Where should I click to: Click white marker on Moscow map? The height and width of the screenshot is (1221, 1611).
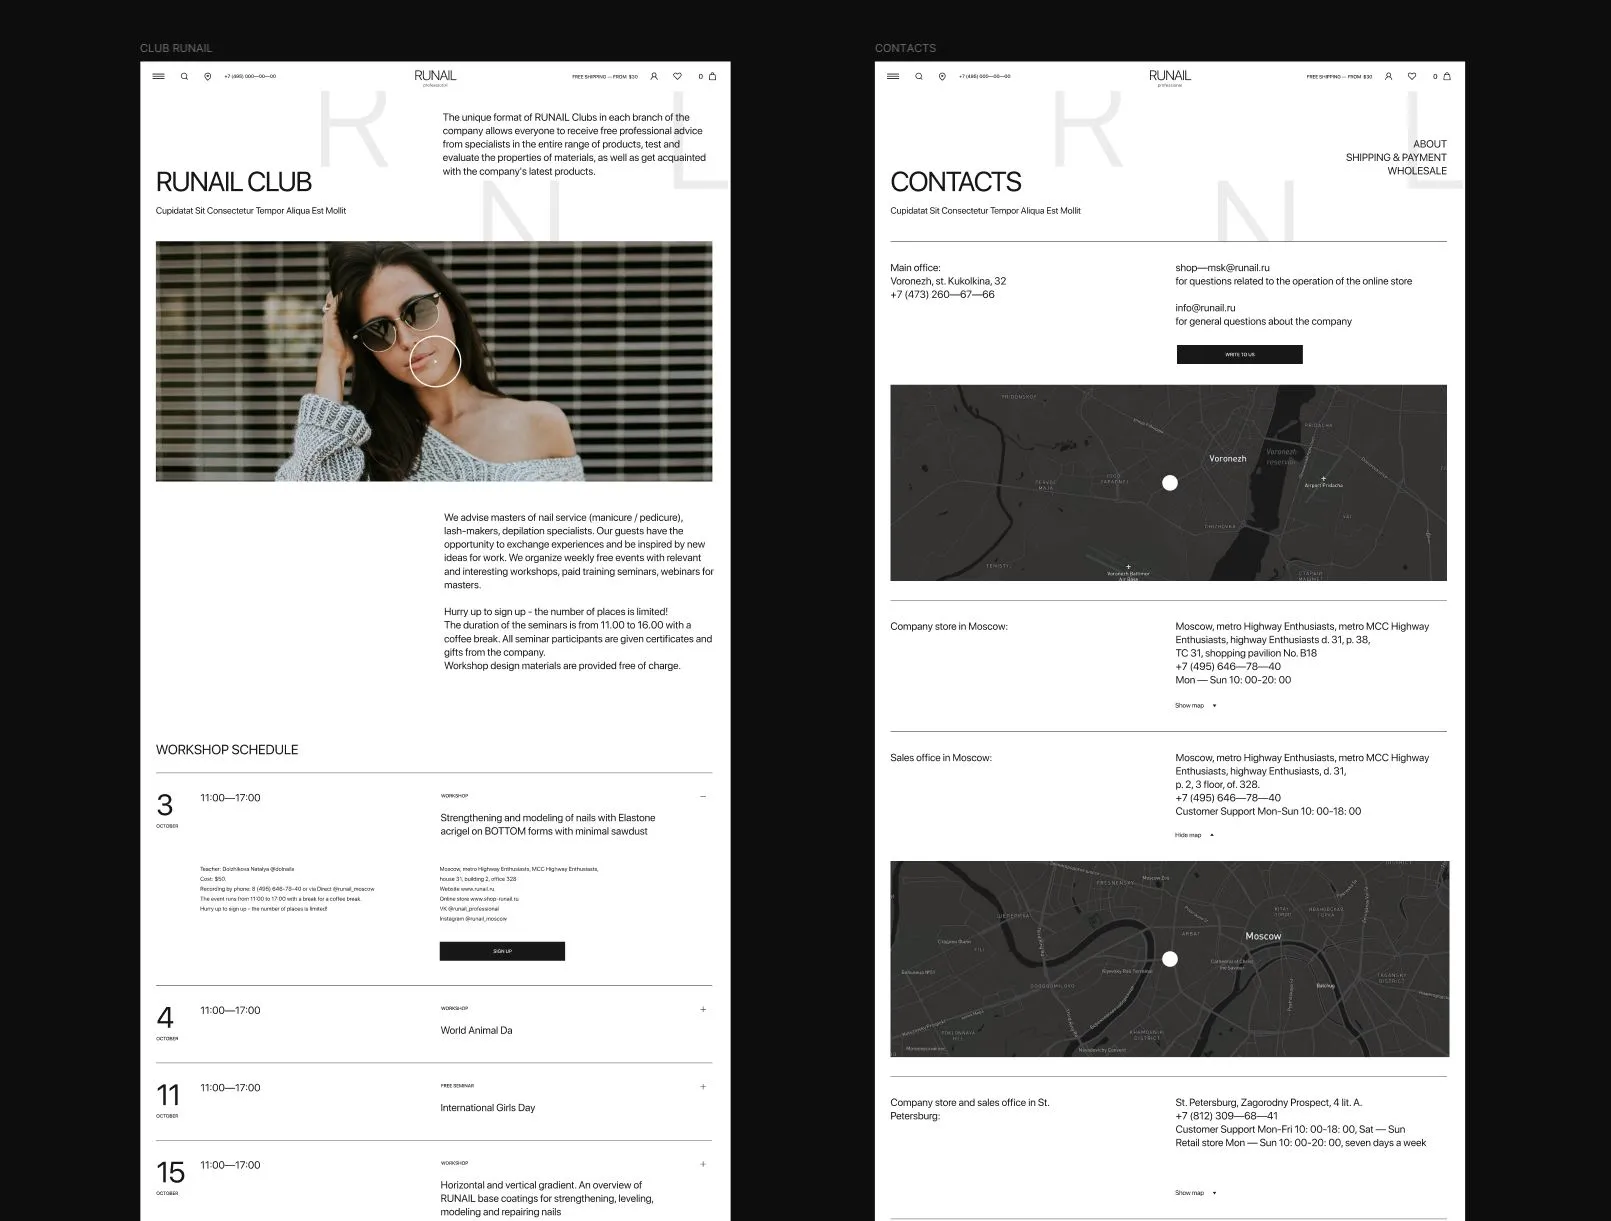(1170, 959)
